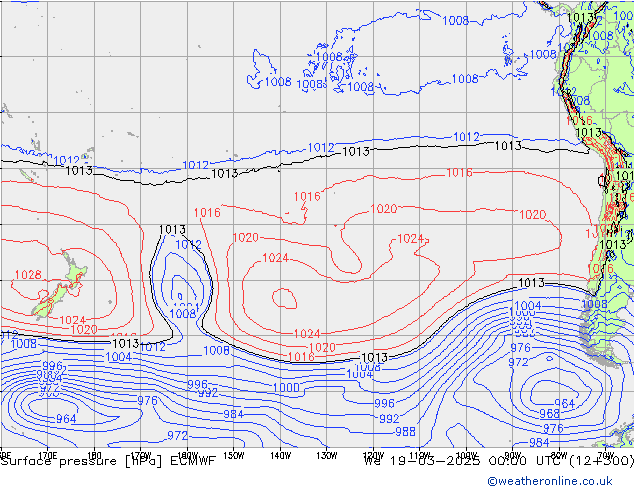Click the 1028 isobar label near New Zealand
Image resolution: width=634 pixels, height=490 pixels.
[x=28, y=275]
